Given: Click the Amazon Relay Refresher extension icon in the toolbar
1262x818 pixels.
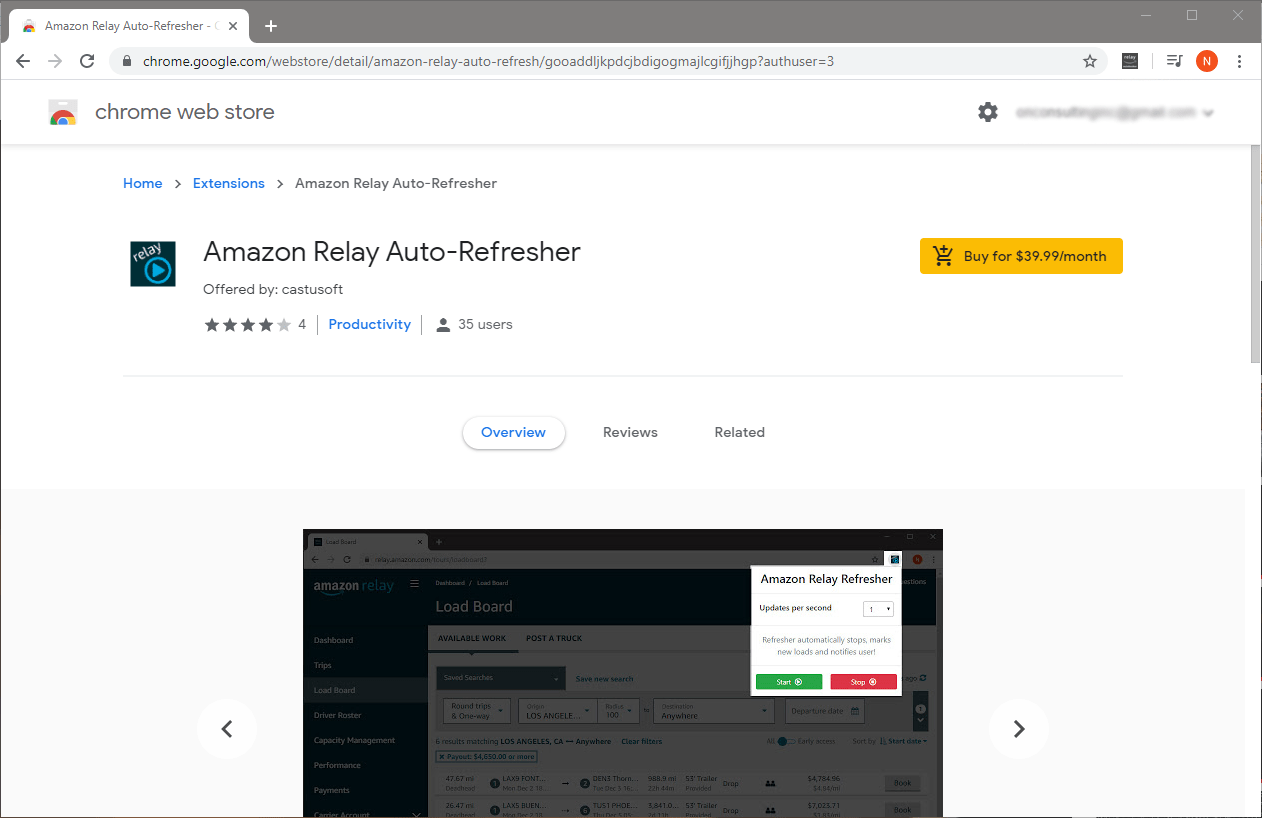Looking at the screenshot, I should [895, 560].
